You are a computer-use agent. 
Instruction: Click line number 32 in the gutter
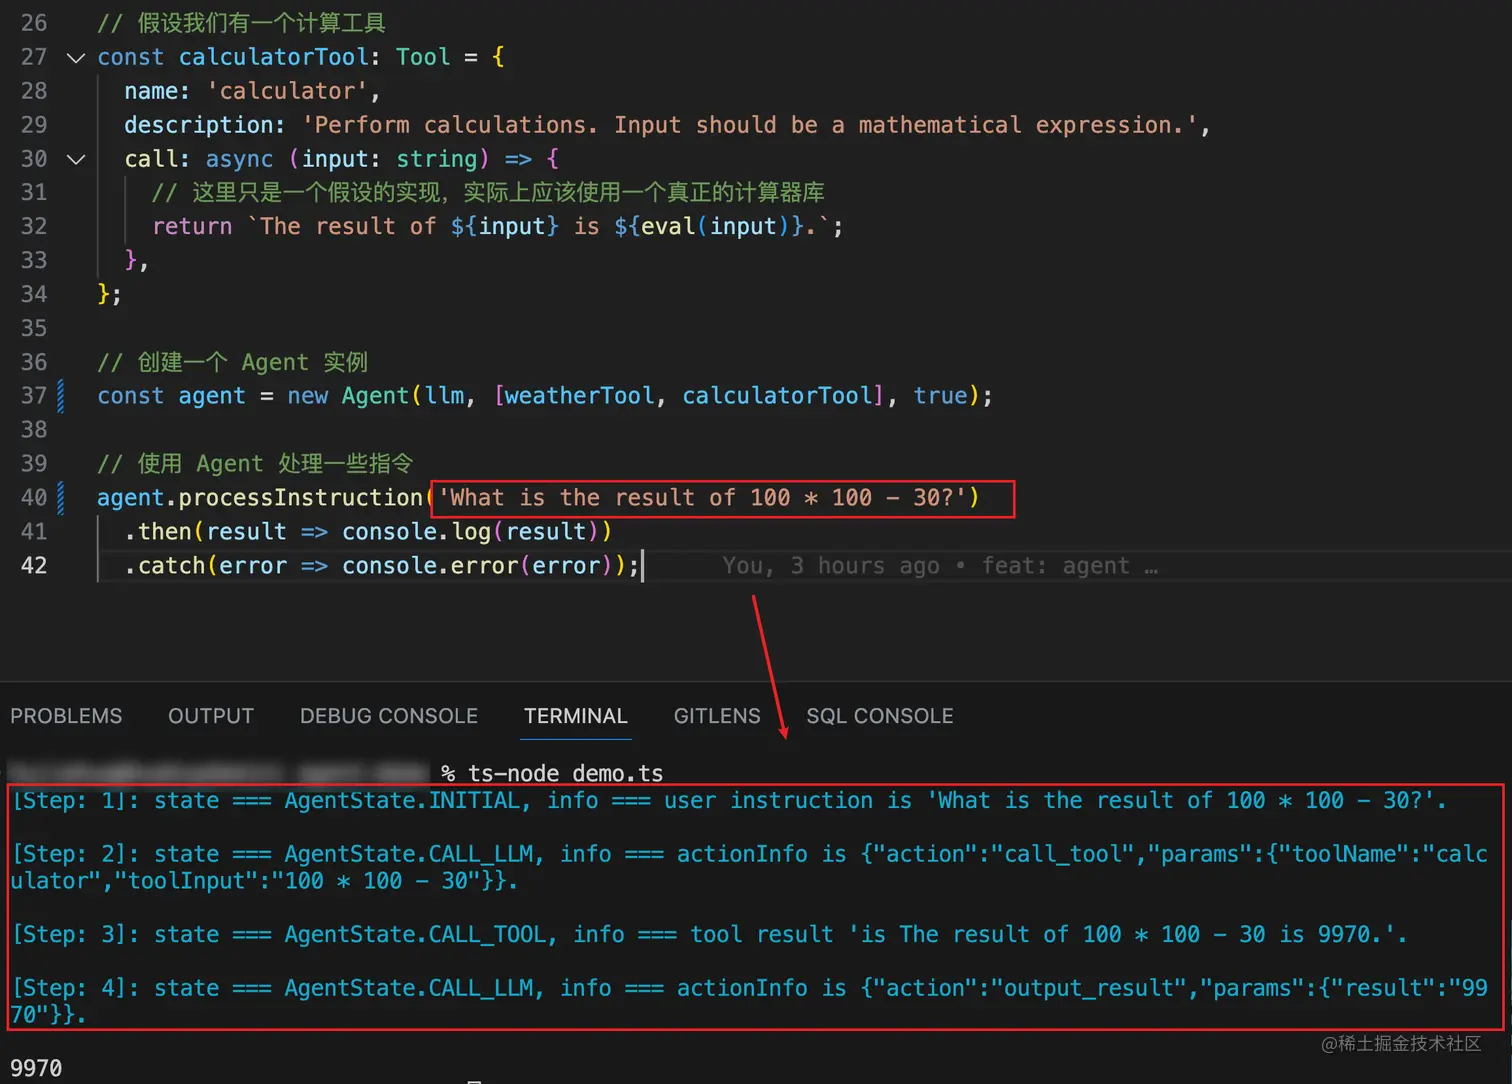pos(34,226)
